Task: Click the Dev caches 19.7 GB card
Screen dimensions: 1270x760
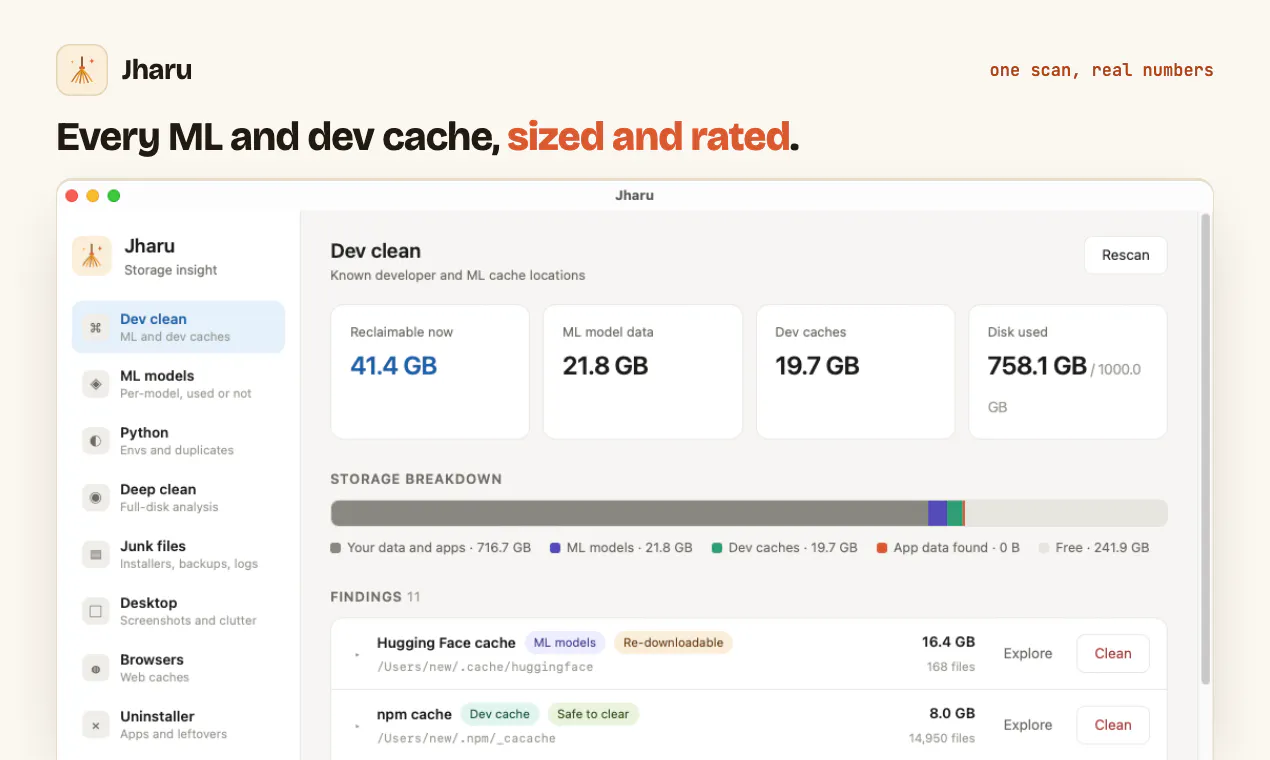Action: coord(855,372)
